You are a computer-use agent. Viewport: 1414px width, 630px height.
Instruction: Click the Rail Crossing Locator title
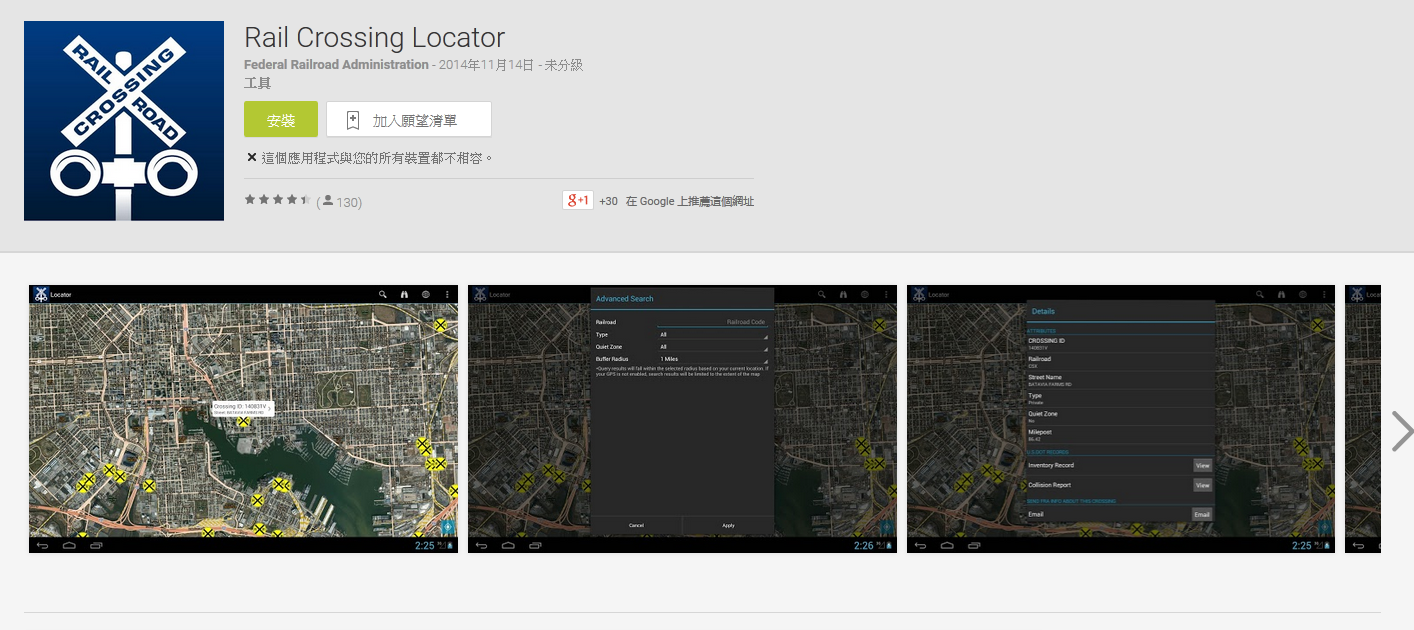pos(374,38)
